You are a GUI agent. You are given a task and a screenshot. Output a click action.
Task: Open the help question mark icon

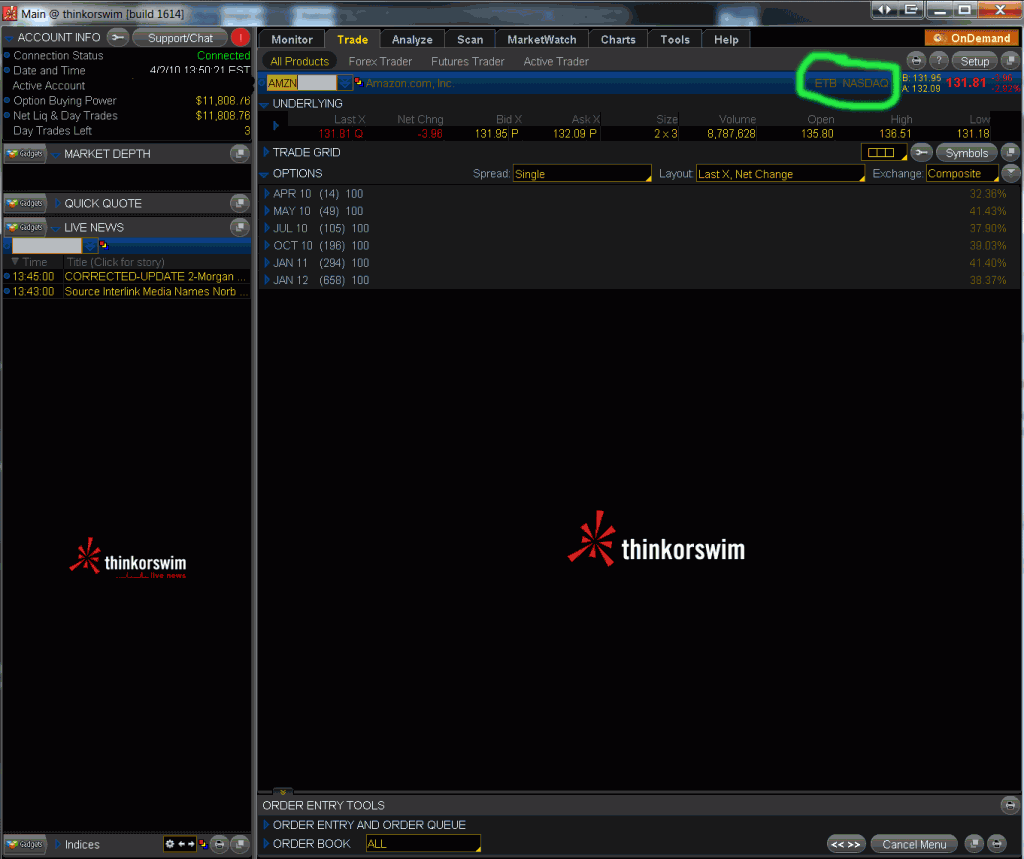tap(938, 61)
